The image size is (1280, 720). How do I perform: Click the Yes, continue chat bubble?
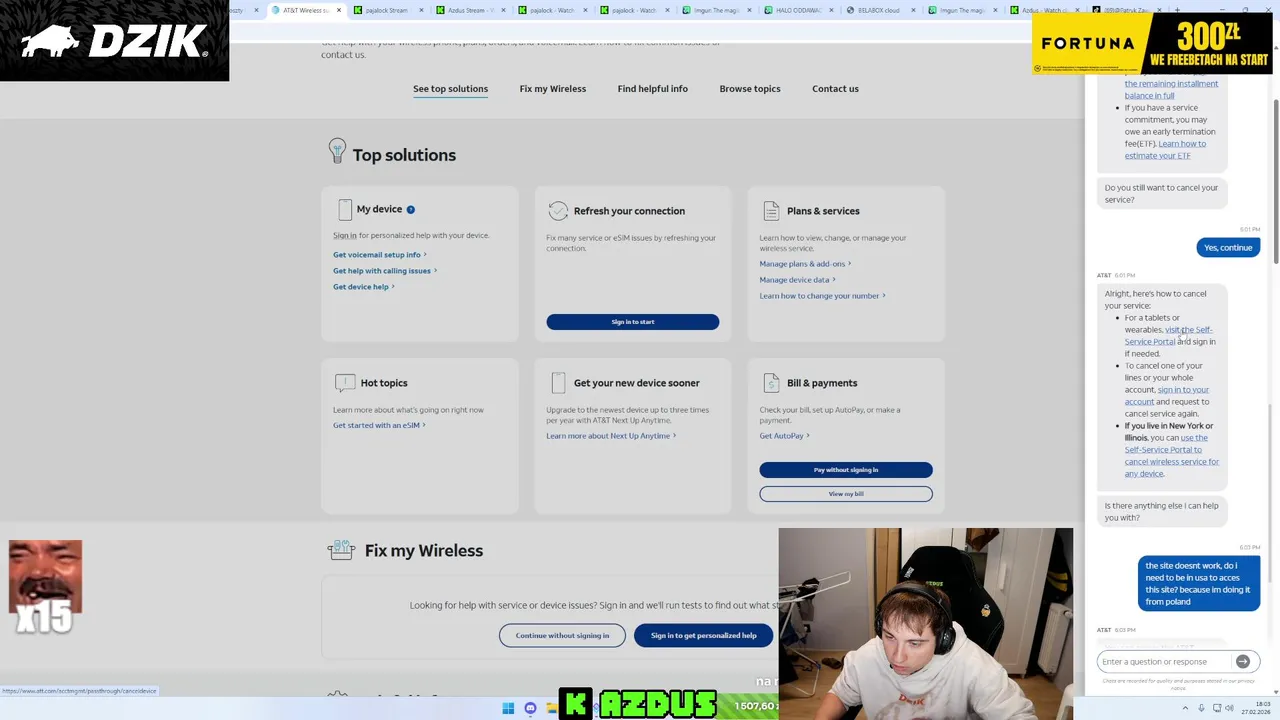(1228, 247)
